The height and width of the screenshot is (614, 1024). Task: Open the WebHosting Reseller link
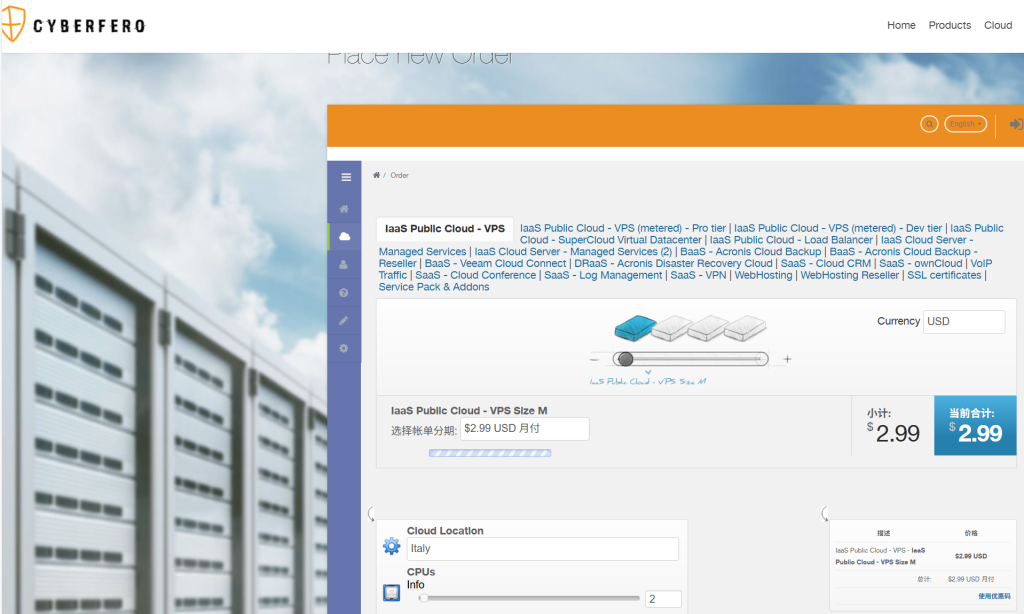click(850, 275)
